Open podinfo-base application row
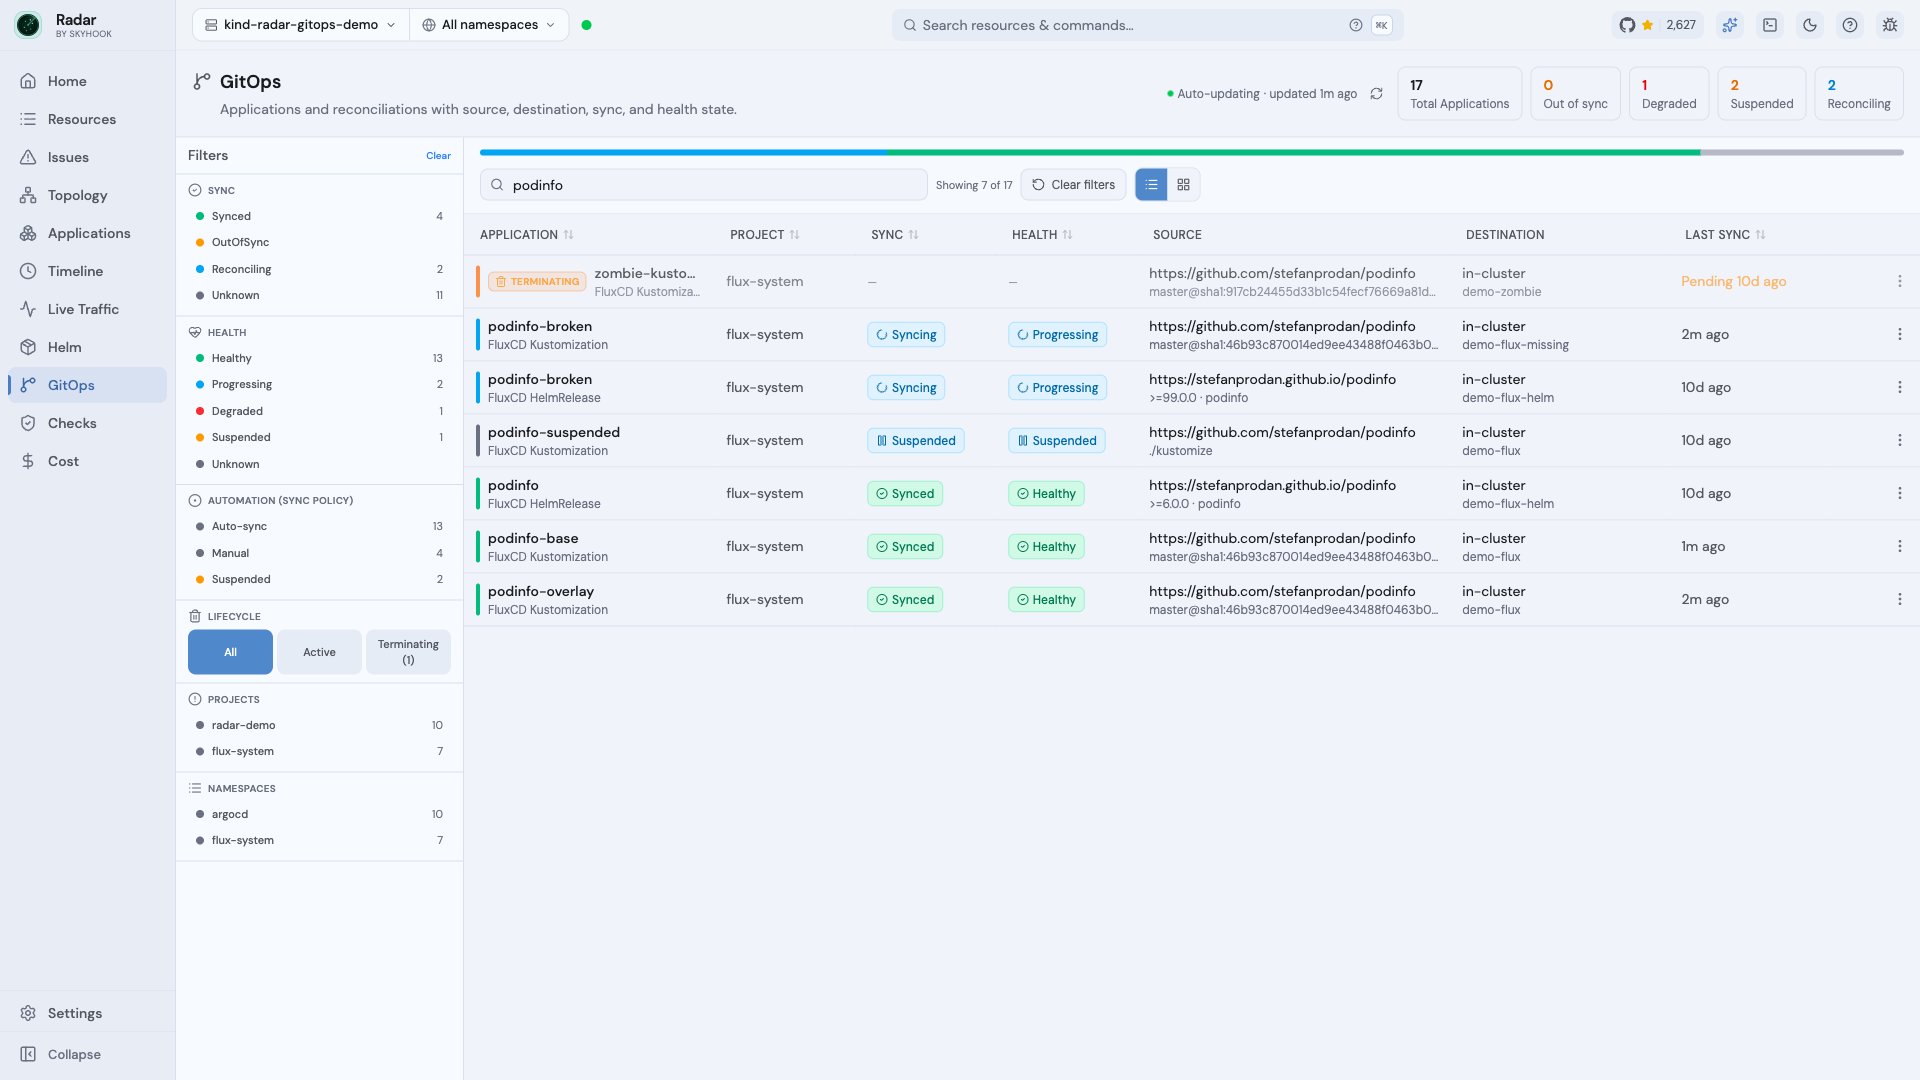Image resolution: width=1920 pixels, height=1080 pixels. click(1191, 547)
